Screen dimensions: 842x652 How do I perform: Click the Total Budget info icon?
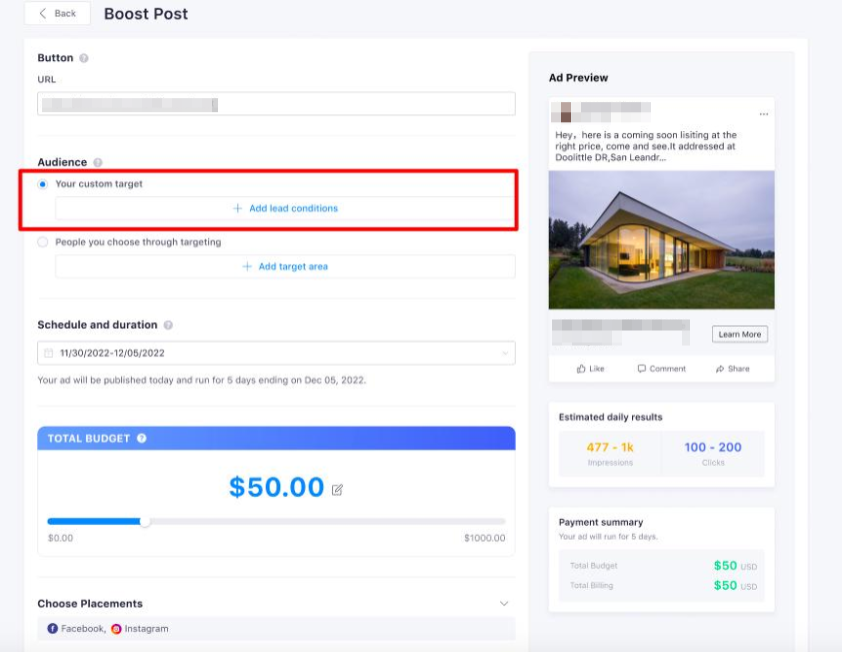coord(142,438)
